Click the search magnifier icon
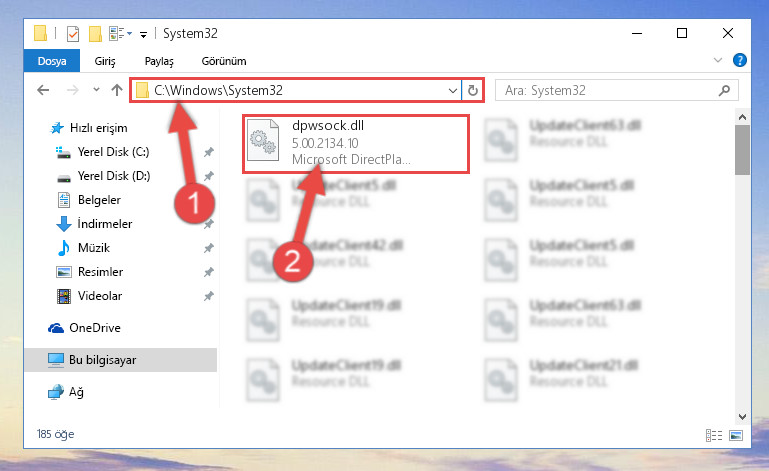Screen dimensions: 769x471 724,90
